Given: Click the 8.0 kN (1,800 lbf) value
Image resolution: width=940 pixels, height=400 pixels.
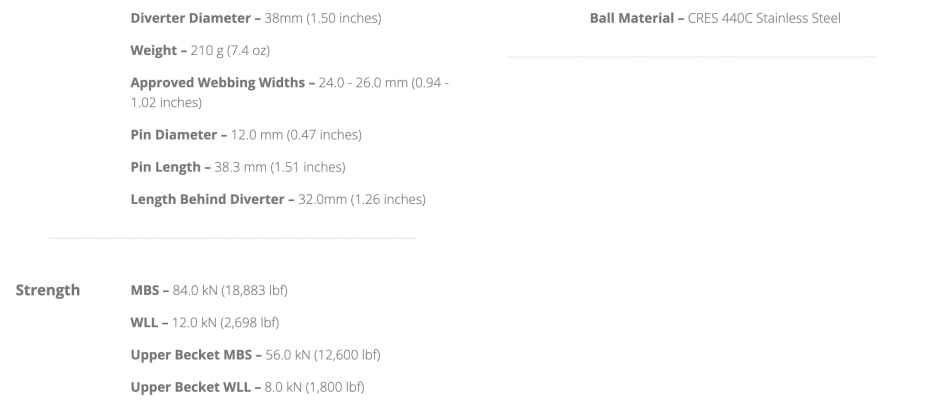Looking at the screenshot, I should [x=315, y=386].
